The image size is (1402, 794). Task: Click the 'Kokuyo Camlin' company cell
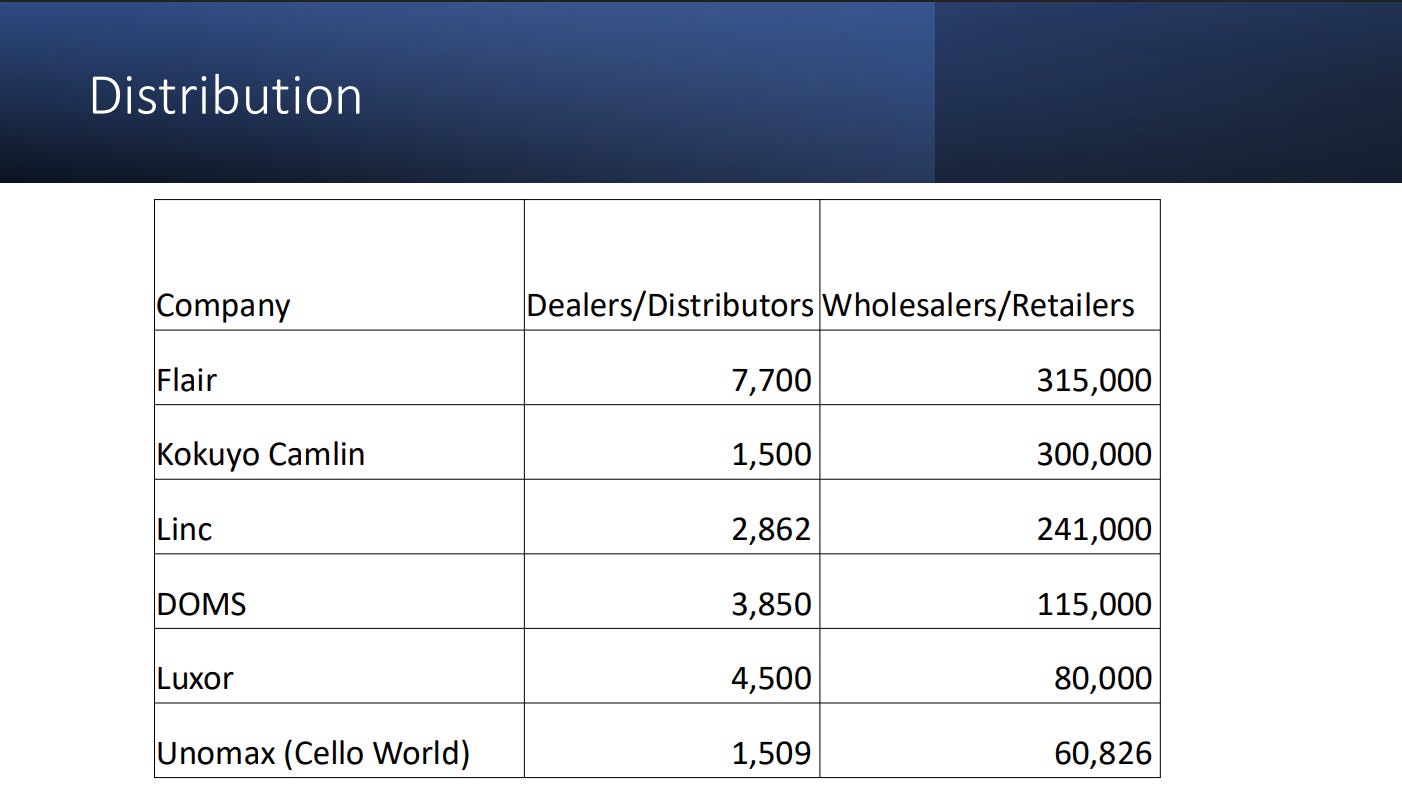(339, 442)
